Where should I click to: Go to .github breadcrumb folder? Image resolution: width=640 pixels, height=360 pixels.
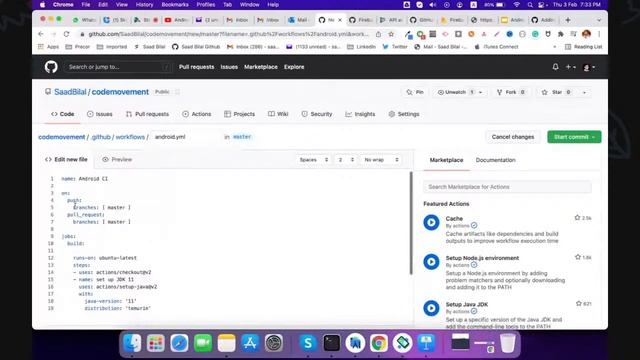[x=101, y=137]
